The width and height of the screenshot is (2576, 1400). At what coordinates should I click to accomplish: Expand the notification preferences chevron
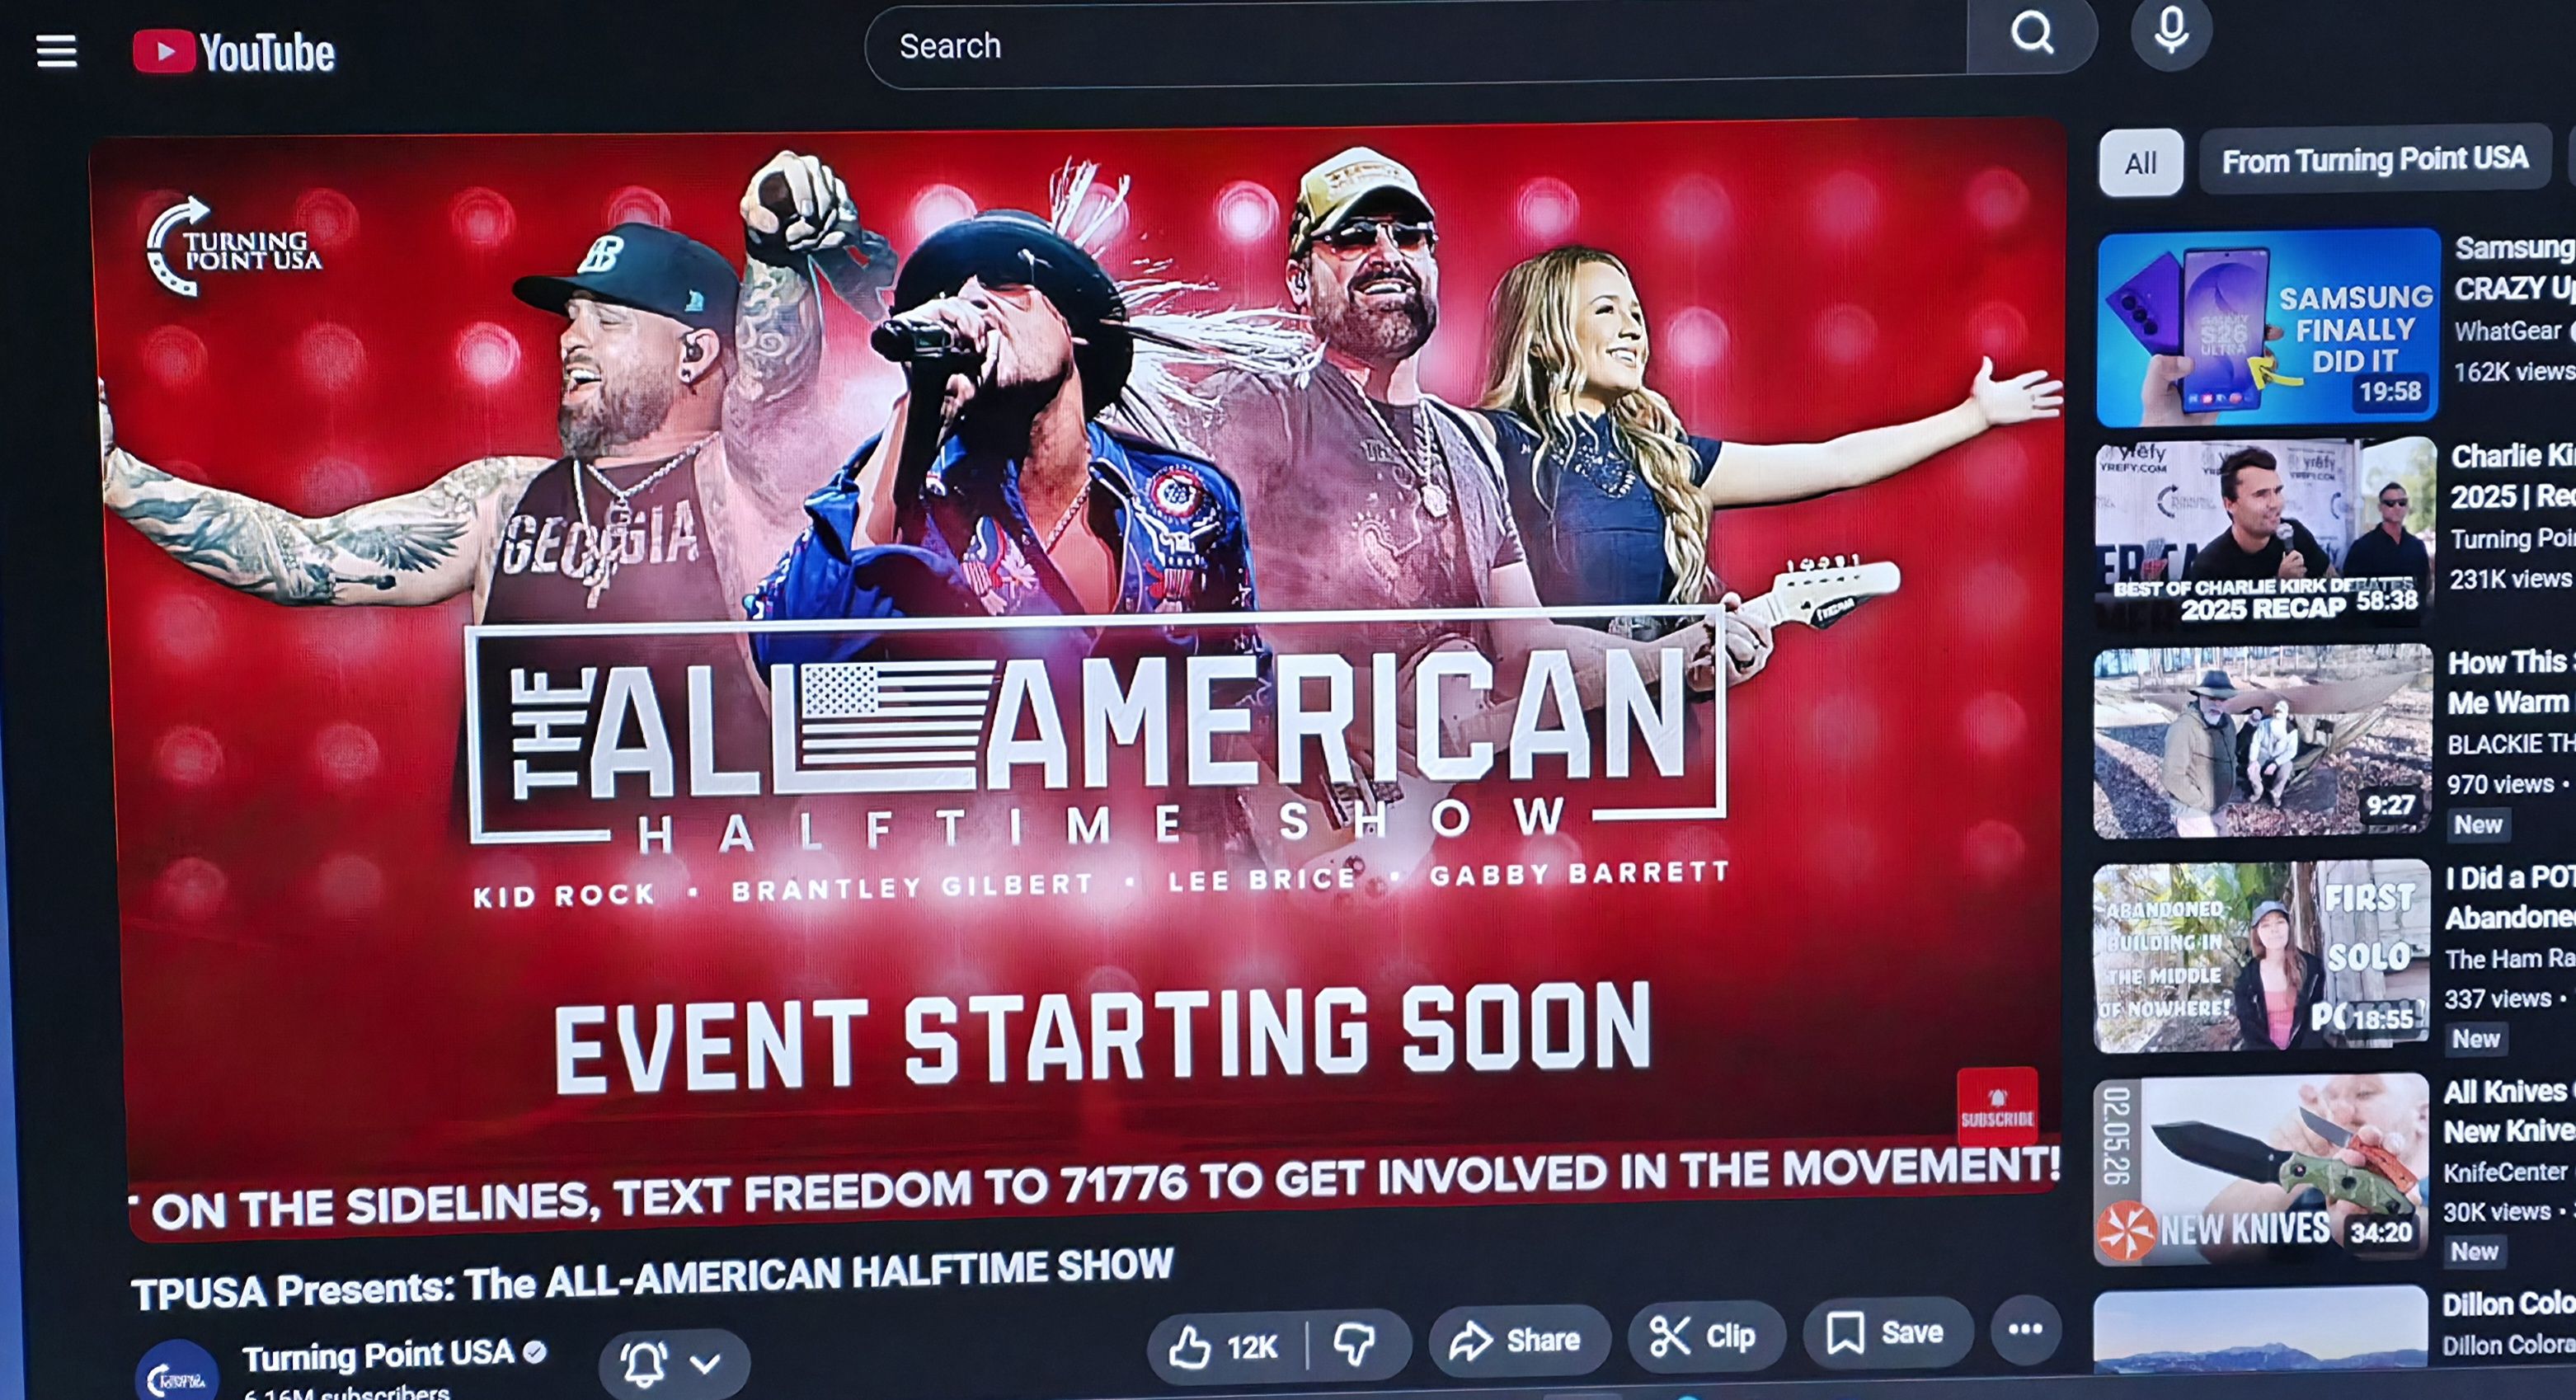click(706, 1362)
